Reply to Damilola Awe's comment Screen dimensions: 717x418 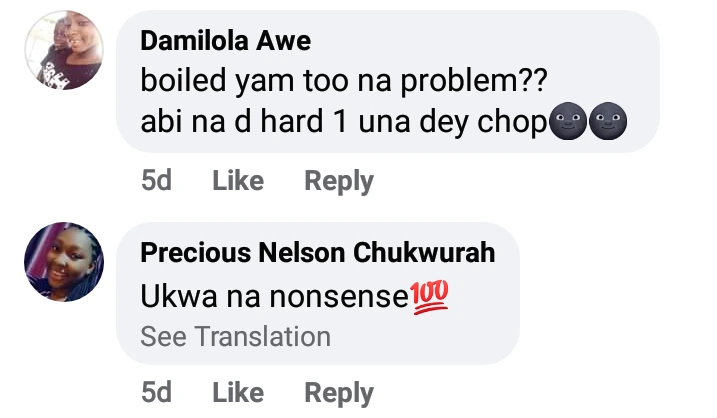(x=338, y=182)
